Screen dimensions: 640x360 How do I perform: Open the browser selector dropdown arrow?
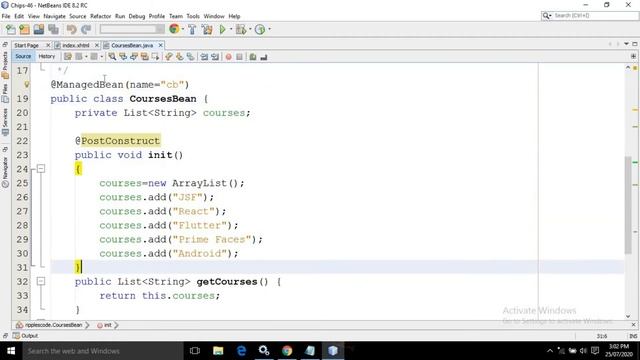(182, 29)
